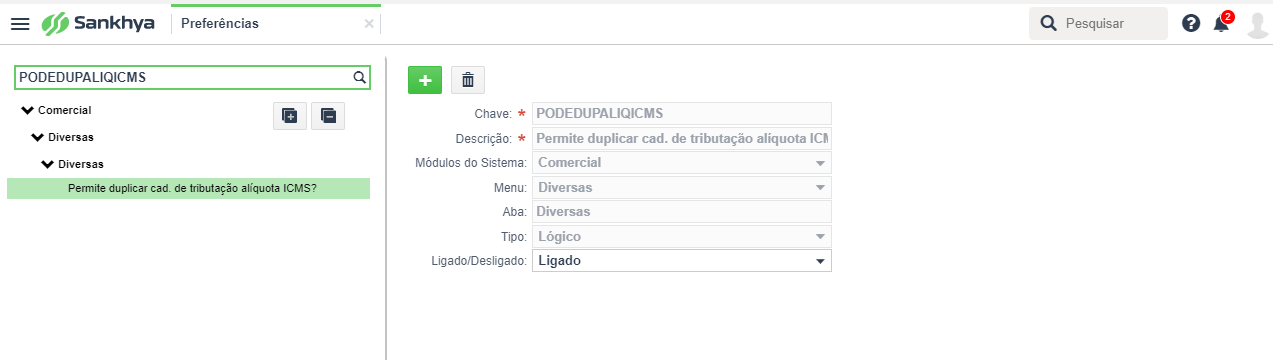Screen dimensions: 1273x360
Task: Click the top Pesquisar search field
Action: 1098,23
